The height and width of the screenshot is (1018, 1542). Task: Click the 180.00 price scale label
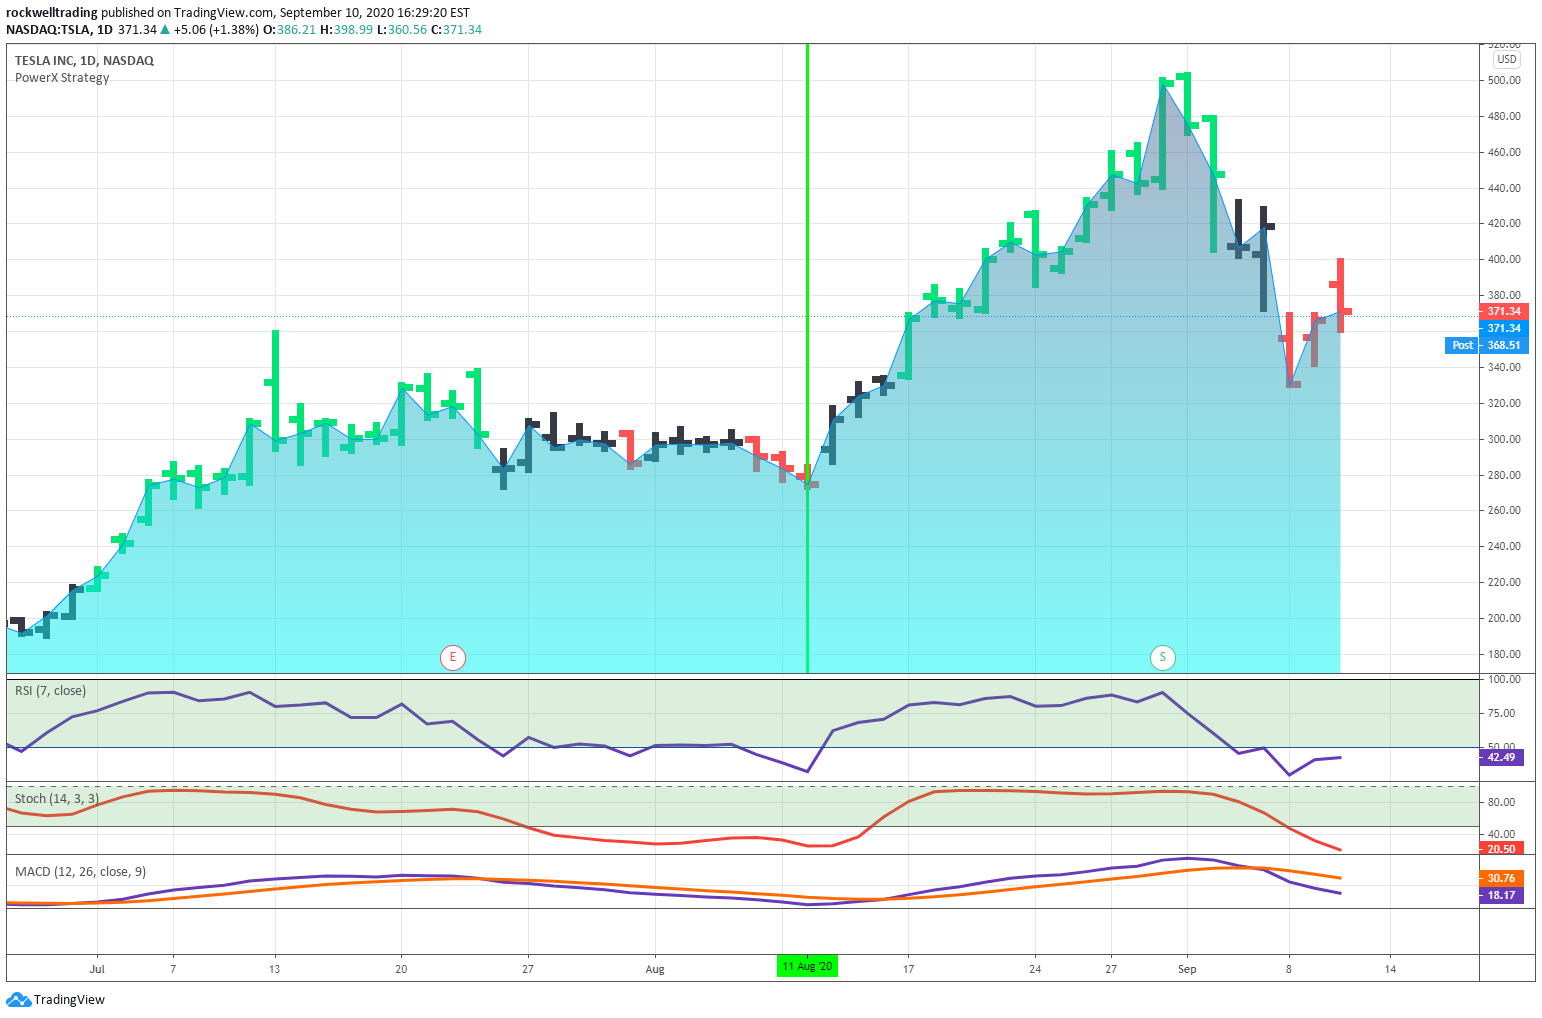coord(1504,654)
